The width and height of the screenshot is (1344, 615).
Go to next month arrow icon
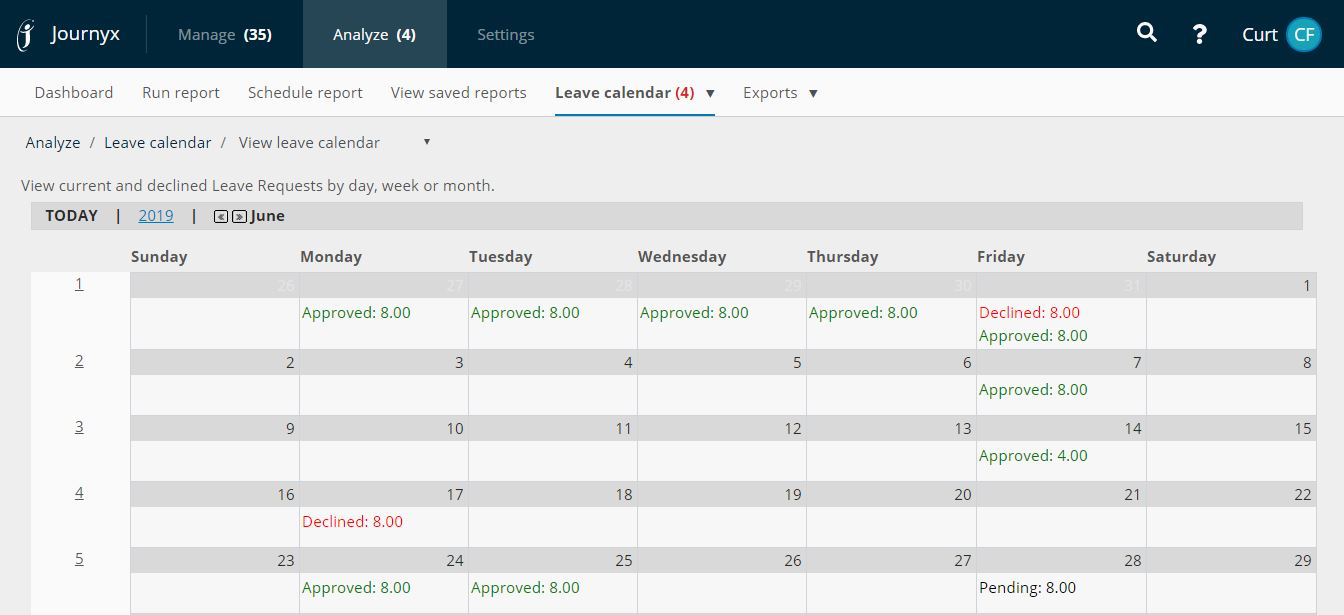point(239,216)
